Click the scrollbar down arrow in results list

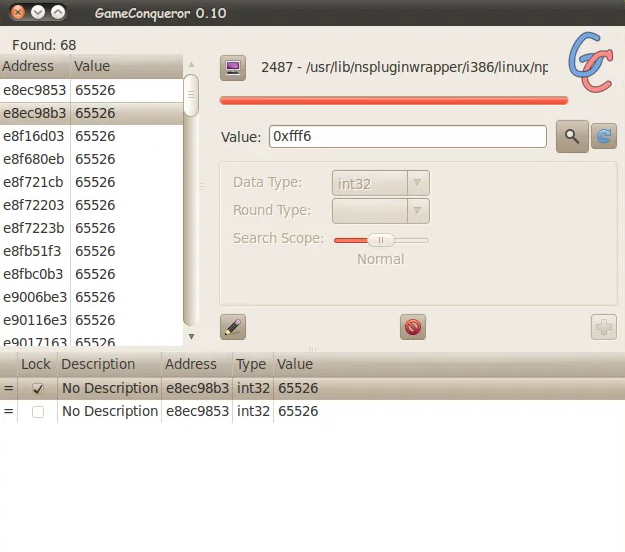[x=191, y=337]
